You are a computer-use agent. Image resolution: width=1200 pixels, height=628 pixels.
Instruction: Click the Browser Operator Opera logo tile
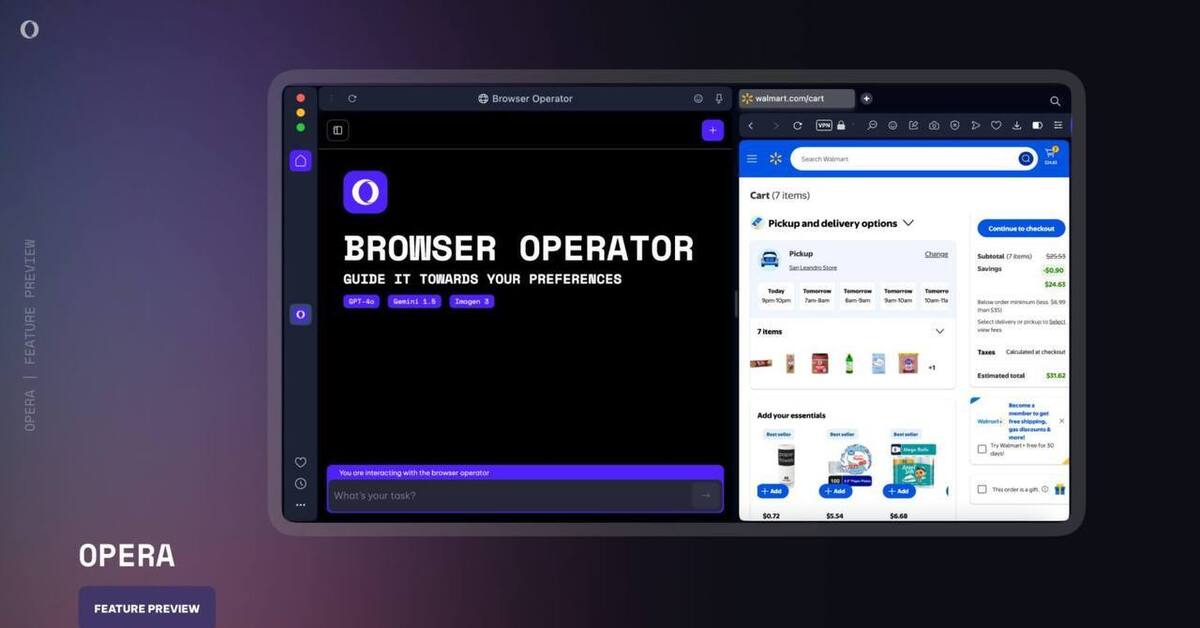tap(365, 192)
